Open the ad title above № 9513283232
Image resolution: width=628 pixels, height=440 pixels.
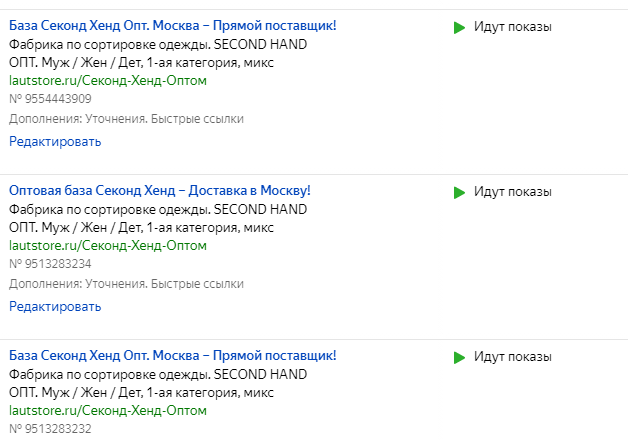point(172,355)
